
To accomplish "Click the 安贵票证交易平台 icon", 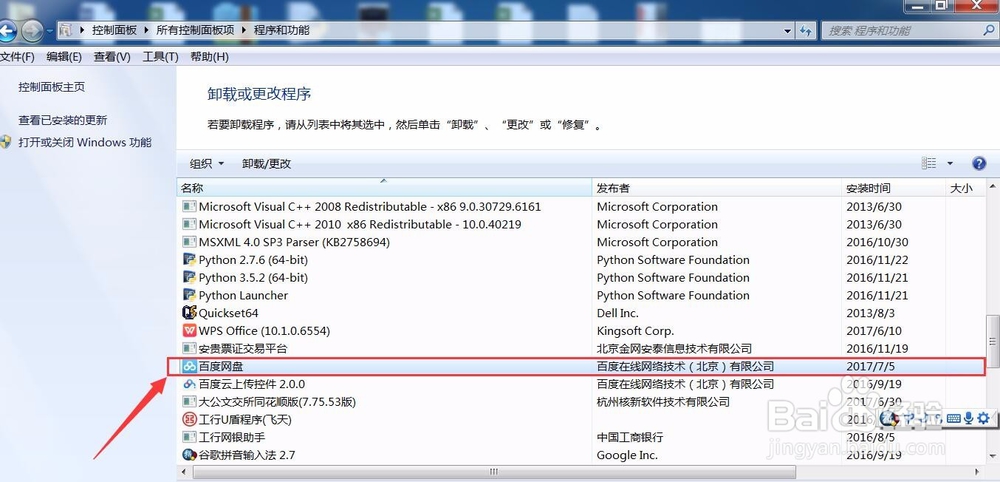I will pos(189,349).
